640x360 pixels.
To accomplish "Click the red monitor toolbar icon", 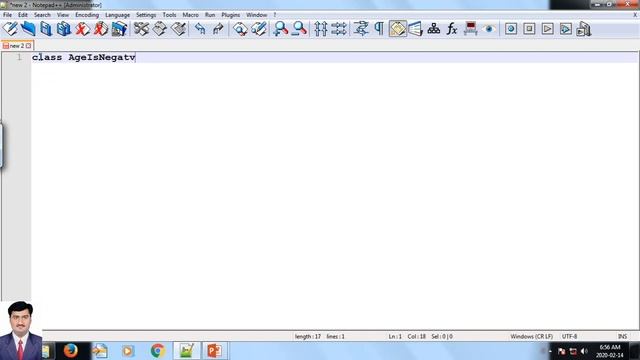I will (x=470, y=29).
